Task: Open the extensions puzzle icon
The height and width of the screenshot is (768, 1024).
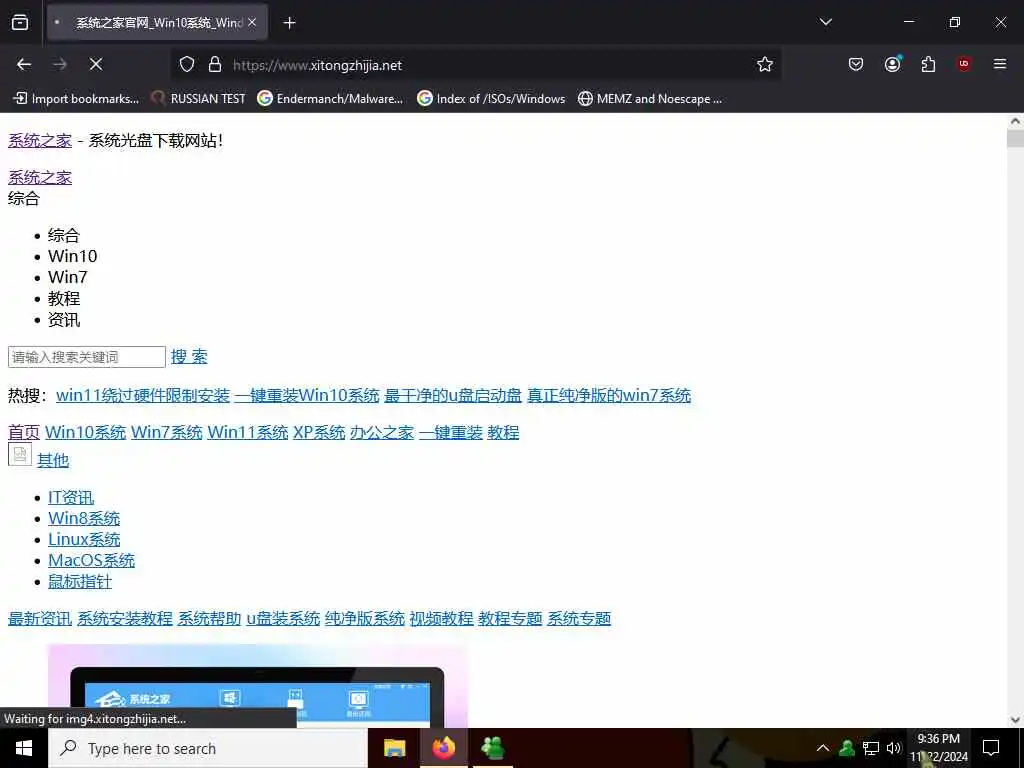Action: tap(928, 64)
